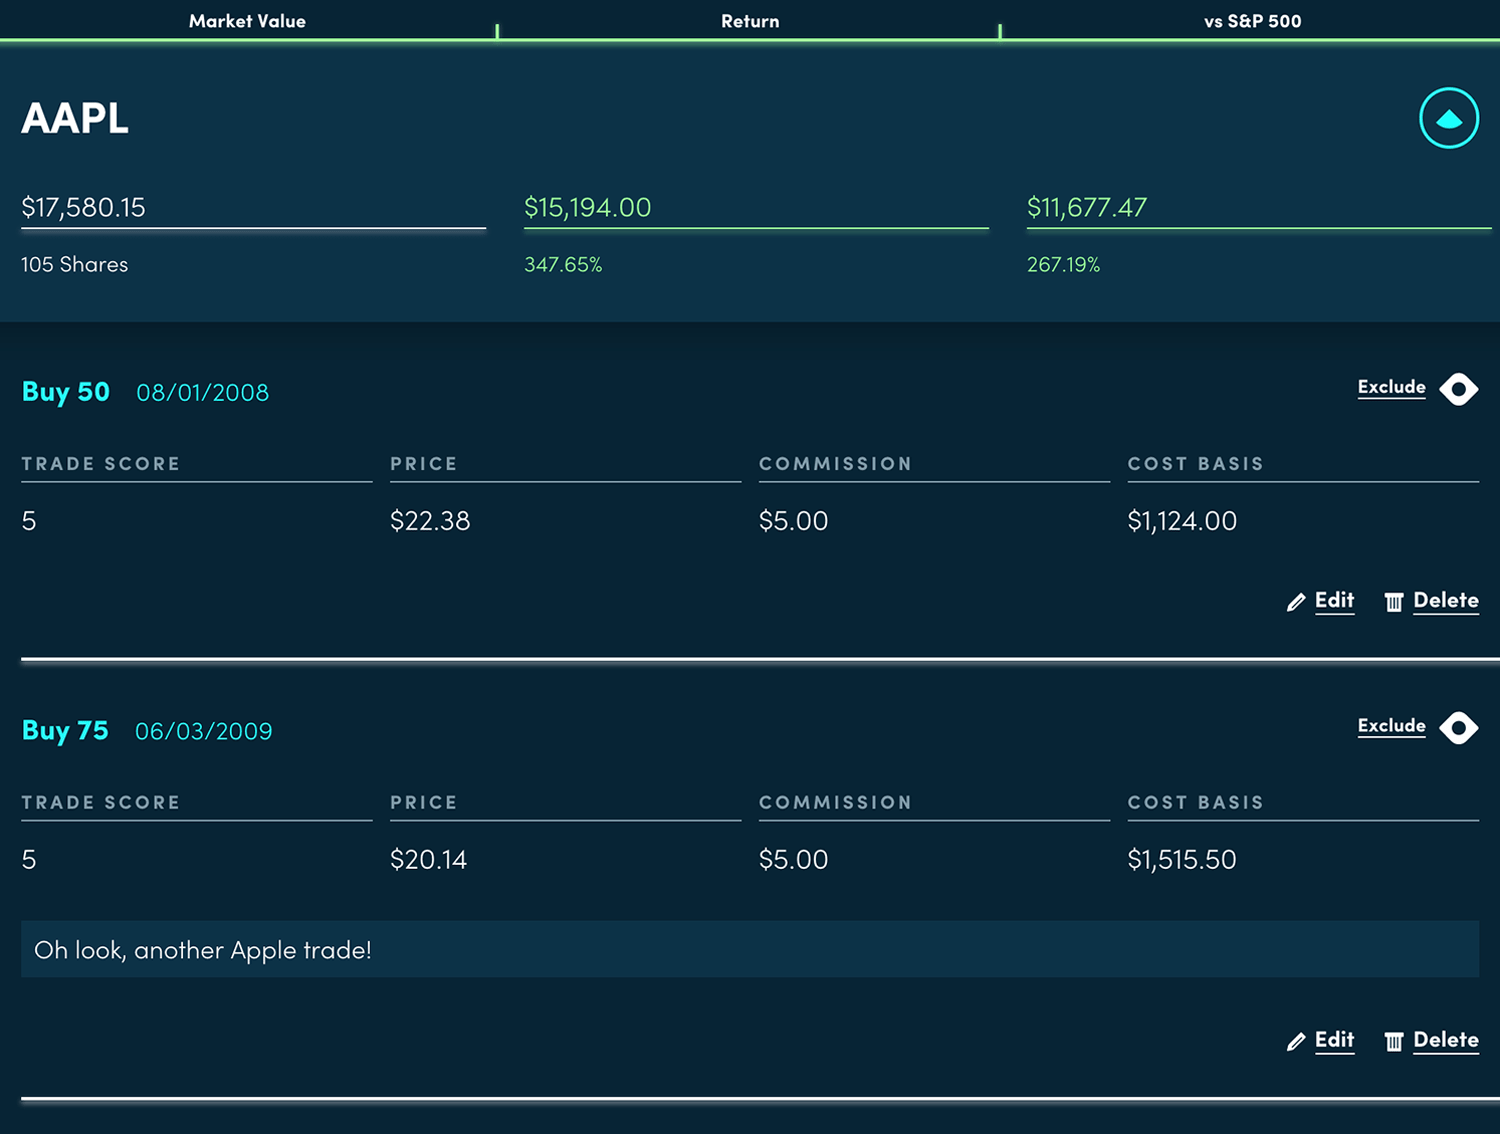This screenshot has width=1500, height=1134.
Task: Toggle the eye icon for Buy 75 trade
Action: 1459,728
